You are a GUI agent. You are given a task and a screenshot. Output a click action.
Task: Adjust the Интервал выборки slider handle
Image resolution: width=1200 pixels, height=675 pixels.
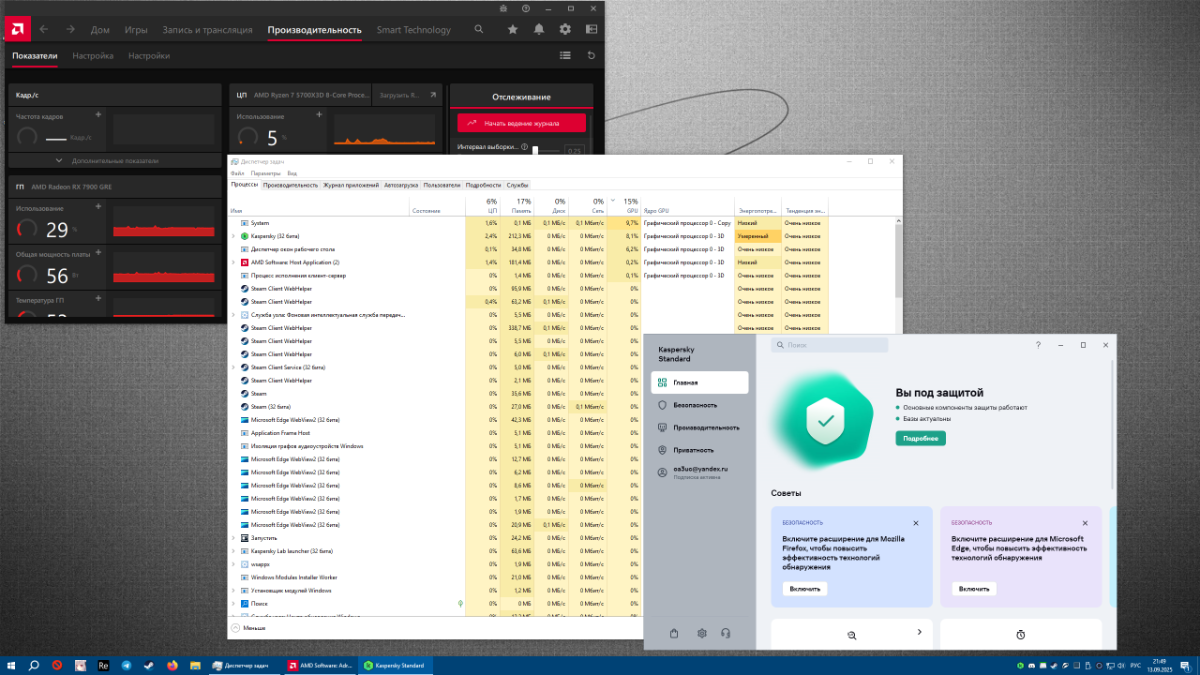535,150
